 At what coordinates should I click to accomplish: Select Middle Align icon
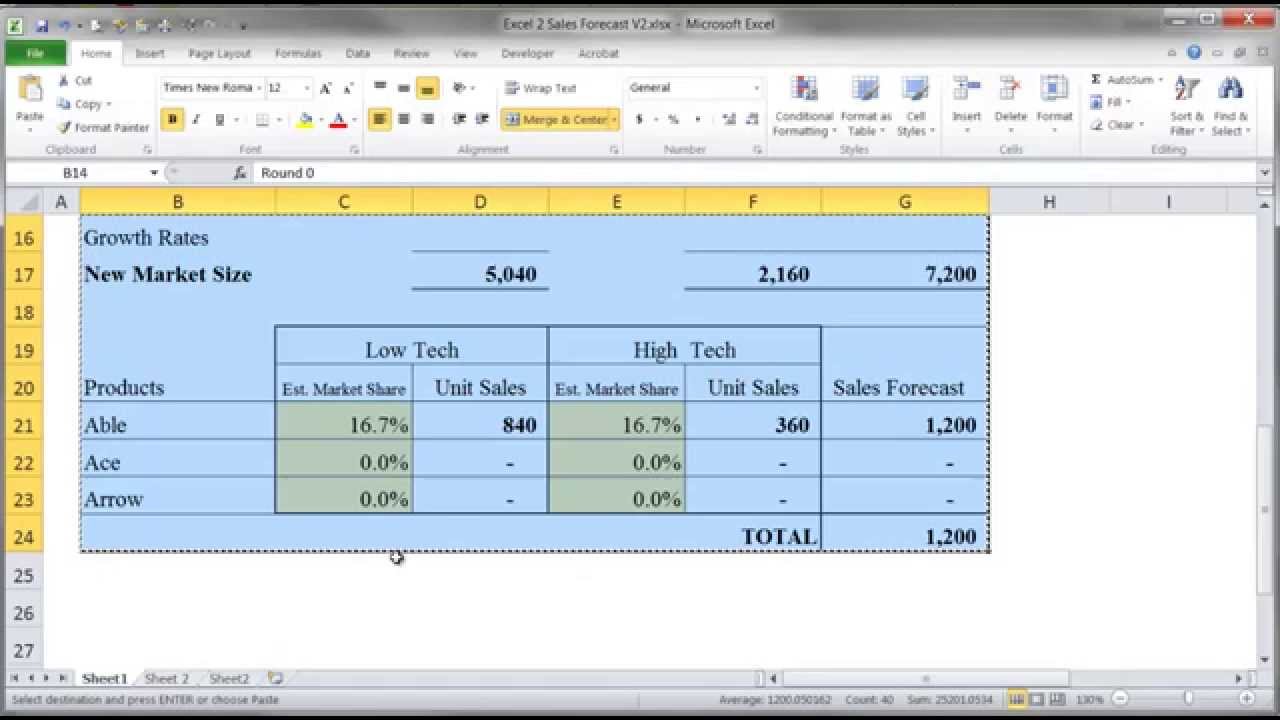click(403, 88)
